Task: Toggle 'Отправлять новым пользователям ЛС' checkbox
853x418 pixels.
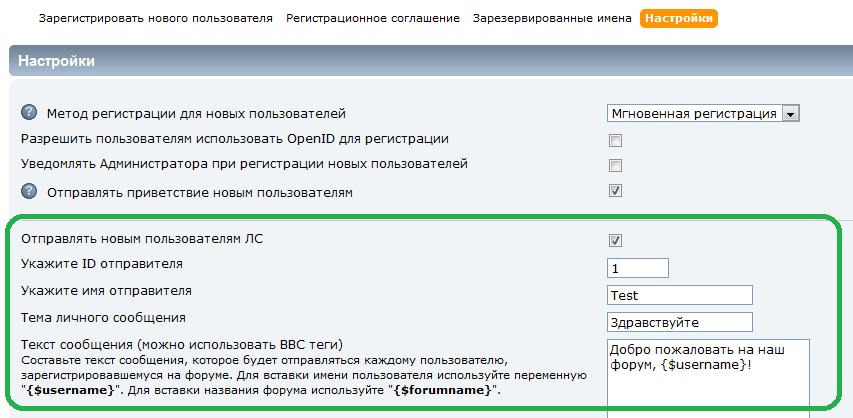Action: (x=616, y=240)
